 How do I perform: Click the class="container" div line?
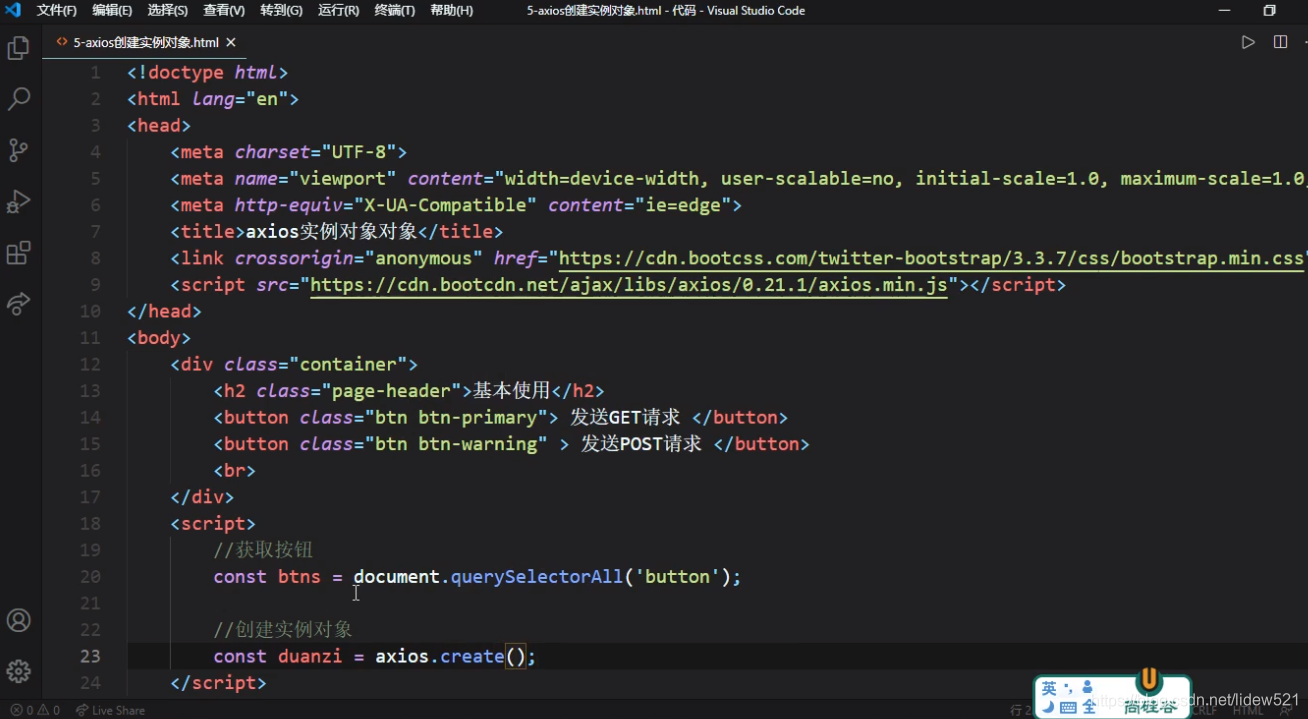[294, 364]
